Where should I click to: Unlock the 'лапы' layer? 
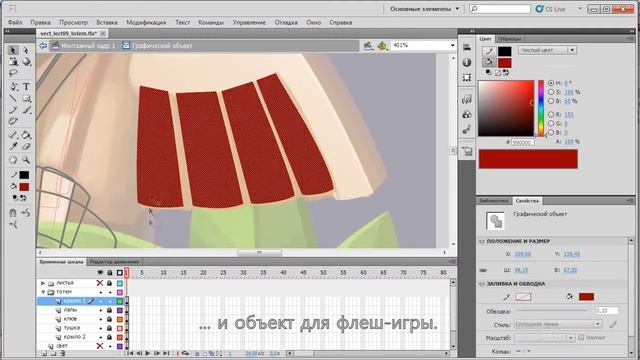pyautogui.click(x=109, y=310)
